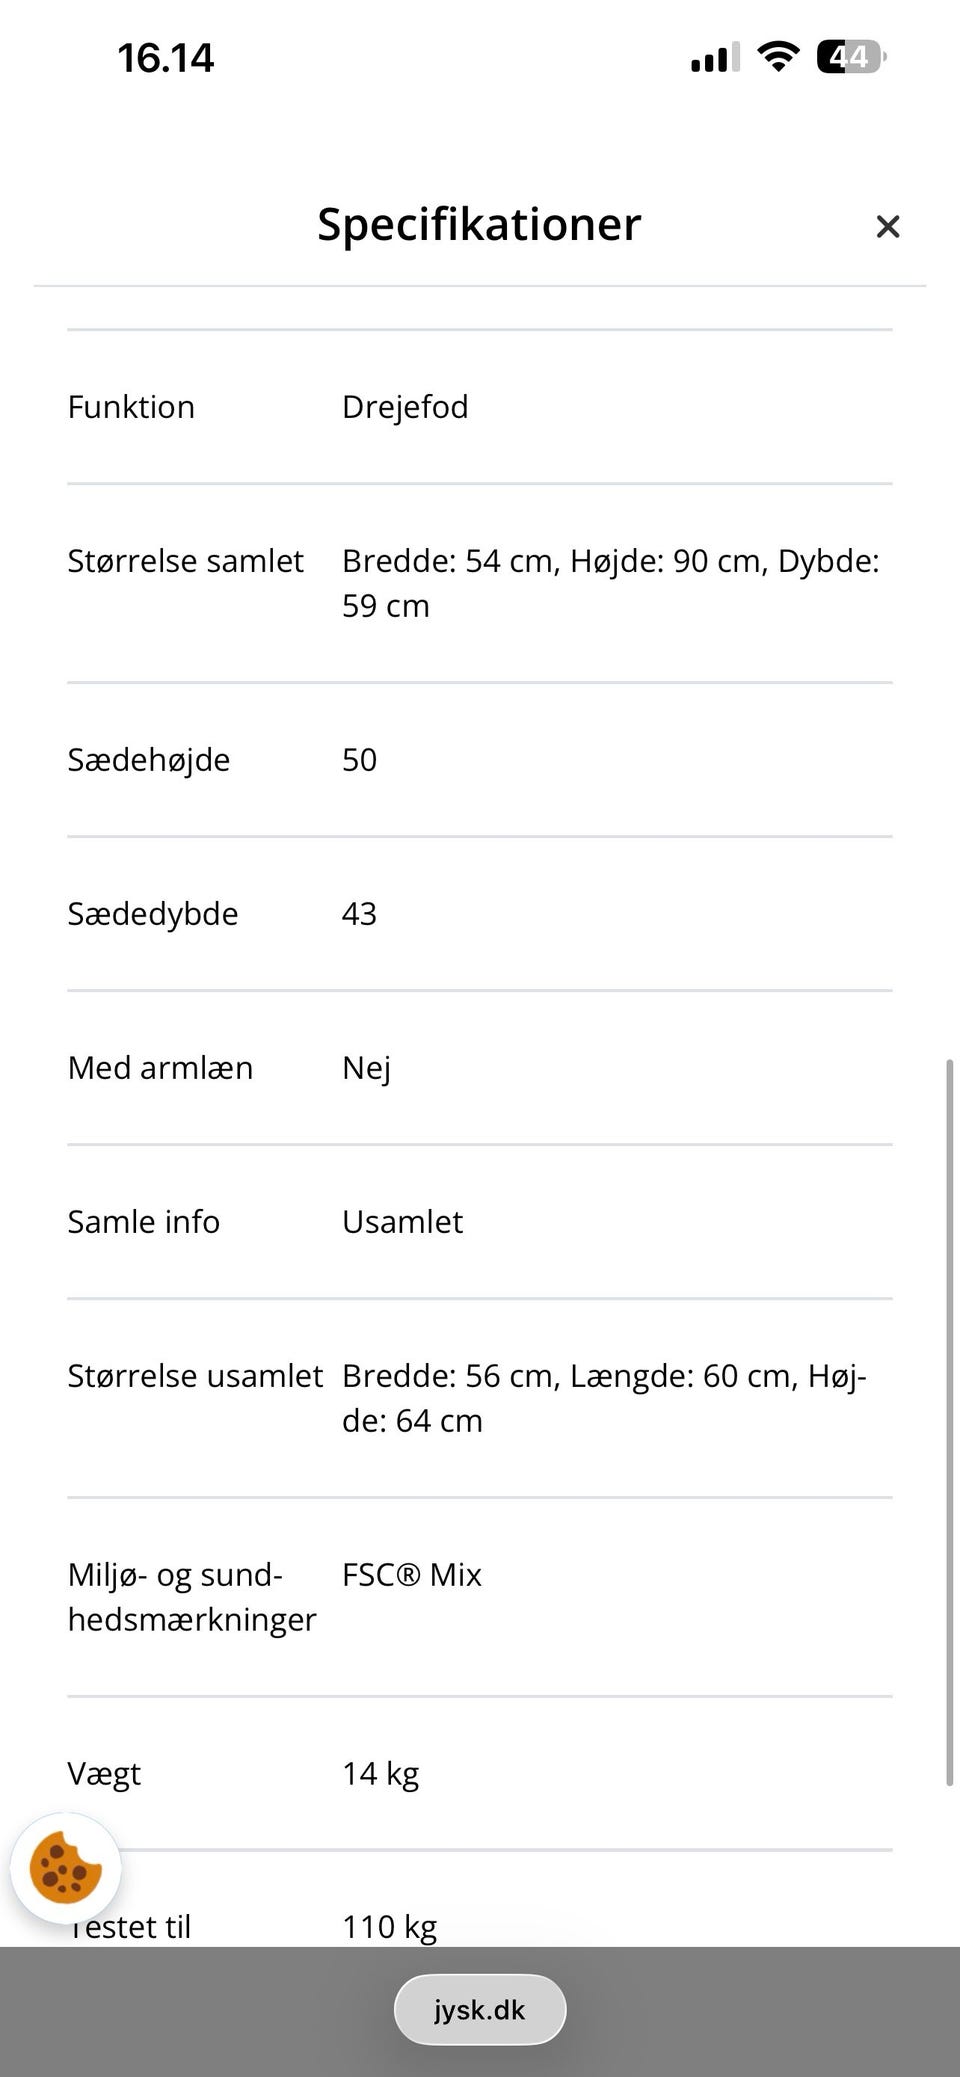960x2077 pixels.
Task: Select Usamlet under Samle info
Action: (x=402, y=1221)
